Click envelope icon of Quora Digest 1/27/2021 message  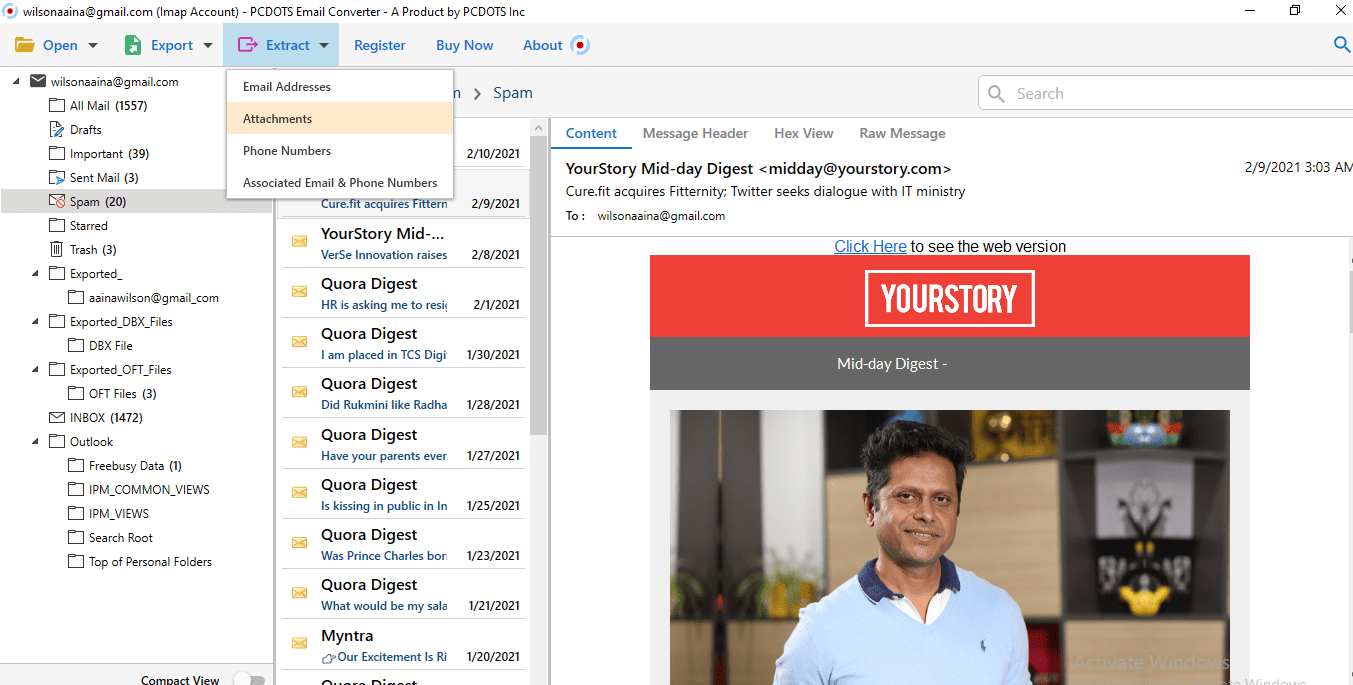click(299, 442)
